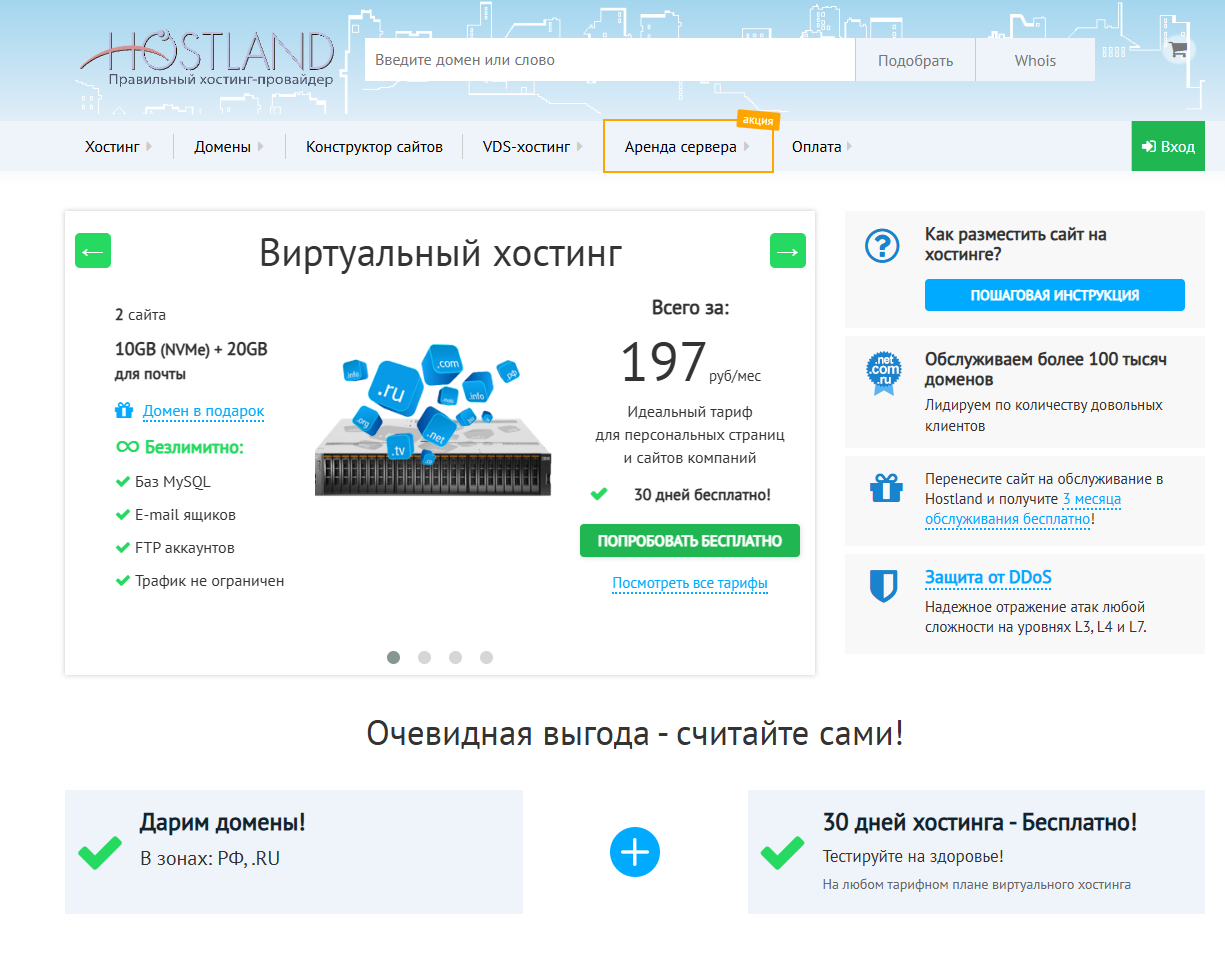This screenshot has width=1225, height=959.
Task: Select the second carousel dot
Action: point(424,657)
